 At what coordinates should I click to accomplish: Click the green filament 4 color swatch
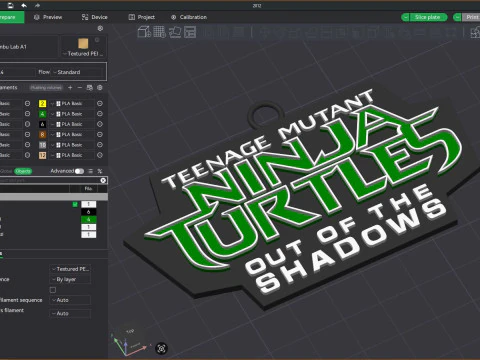point(42,114)
